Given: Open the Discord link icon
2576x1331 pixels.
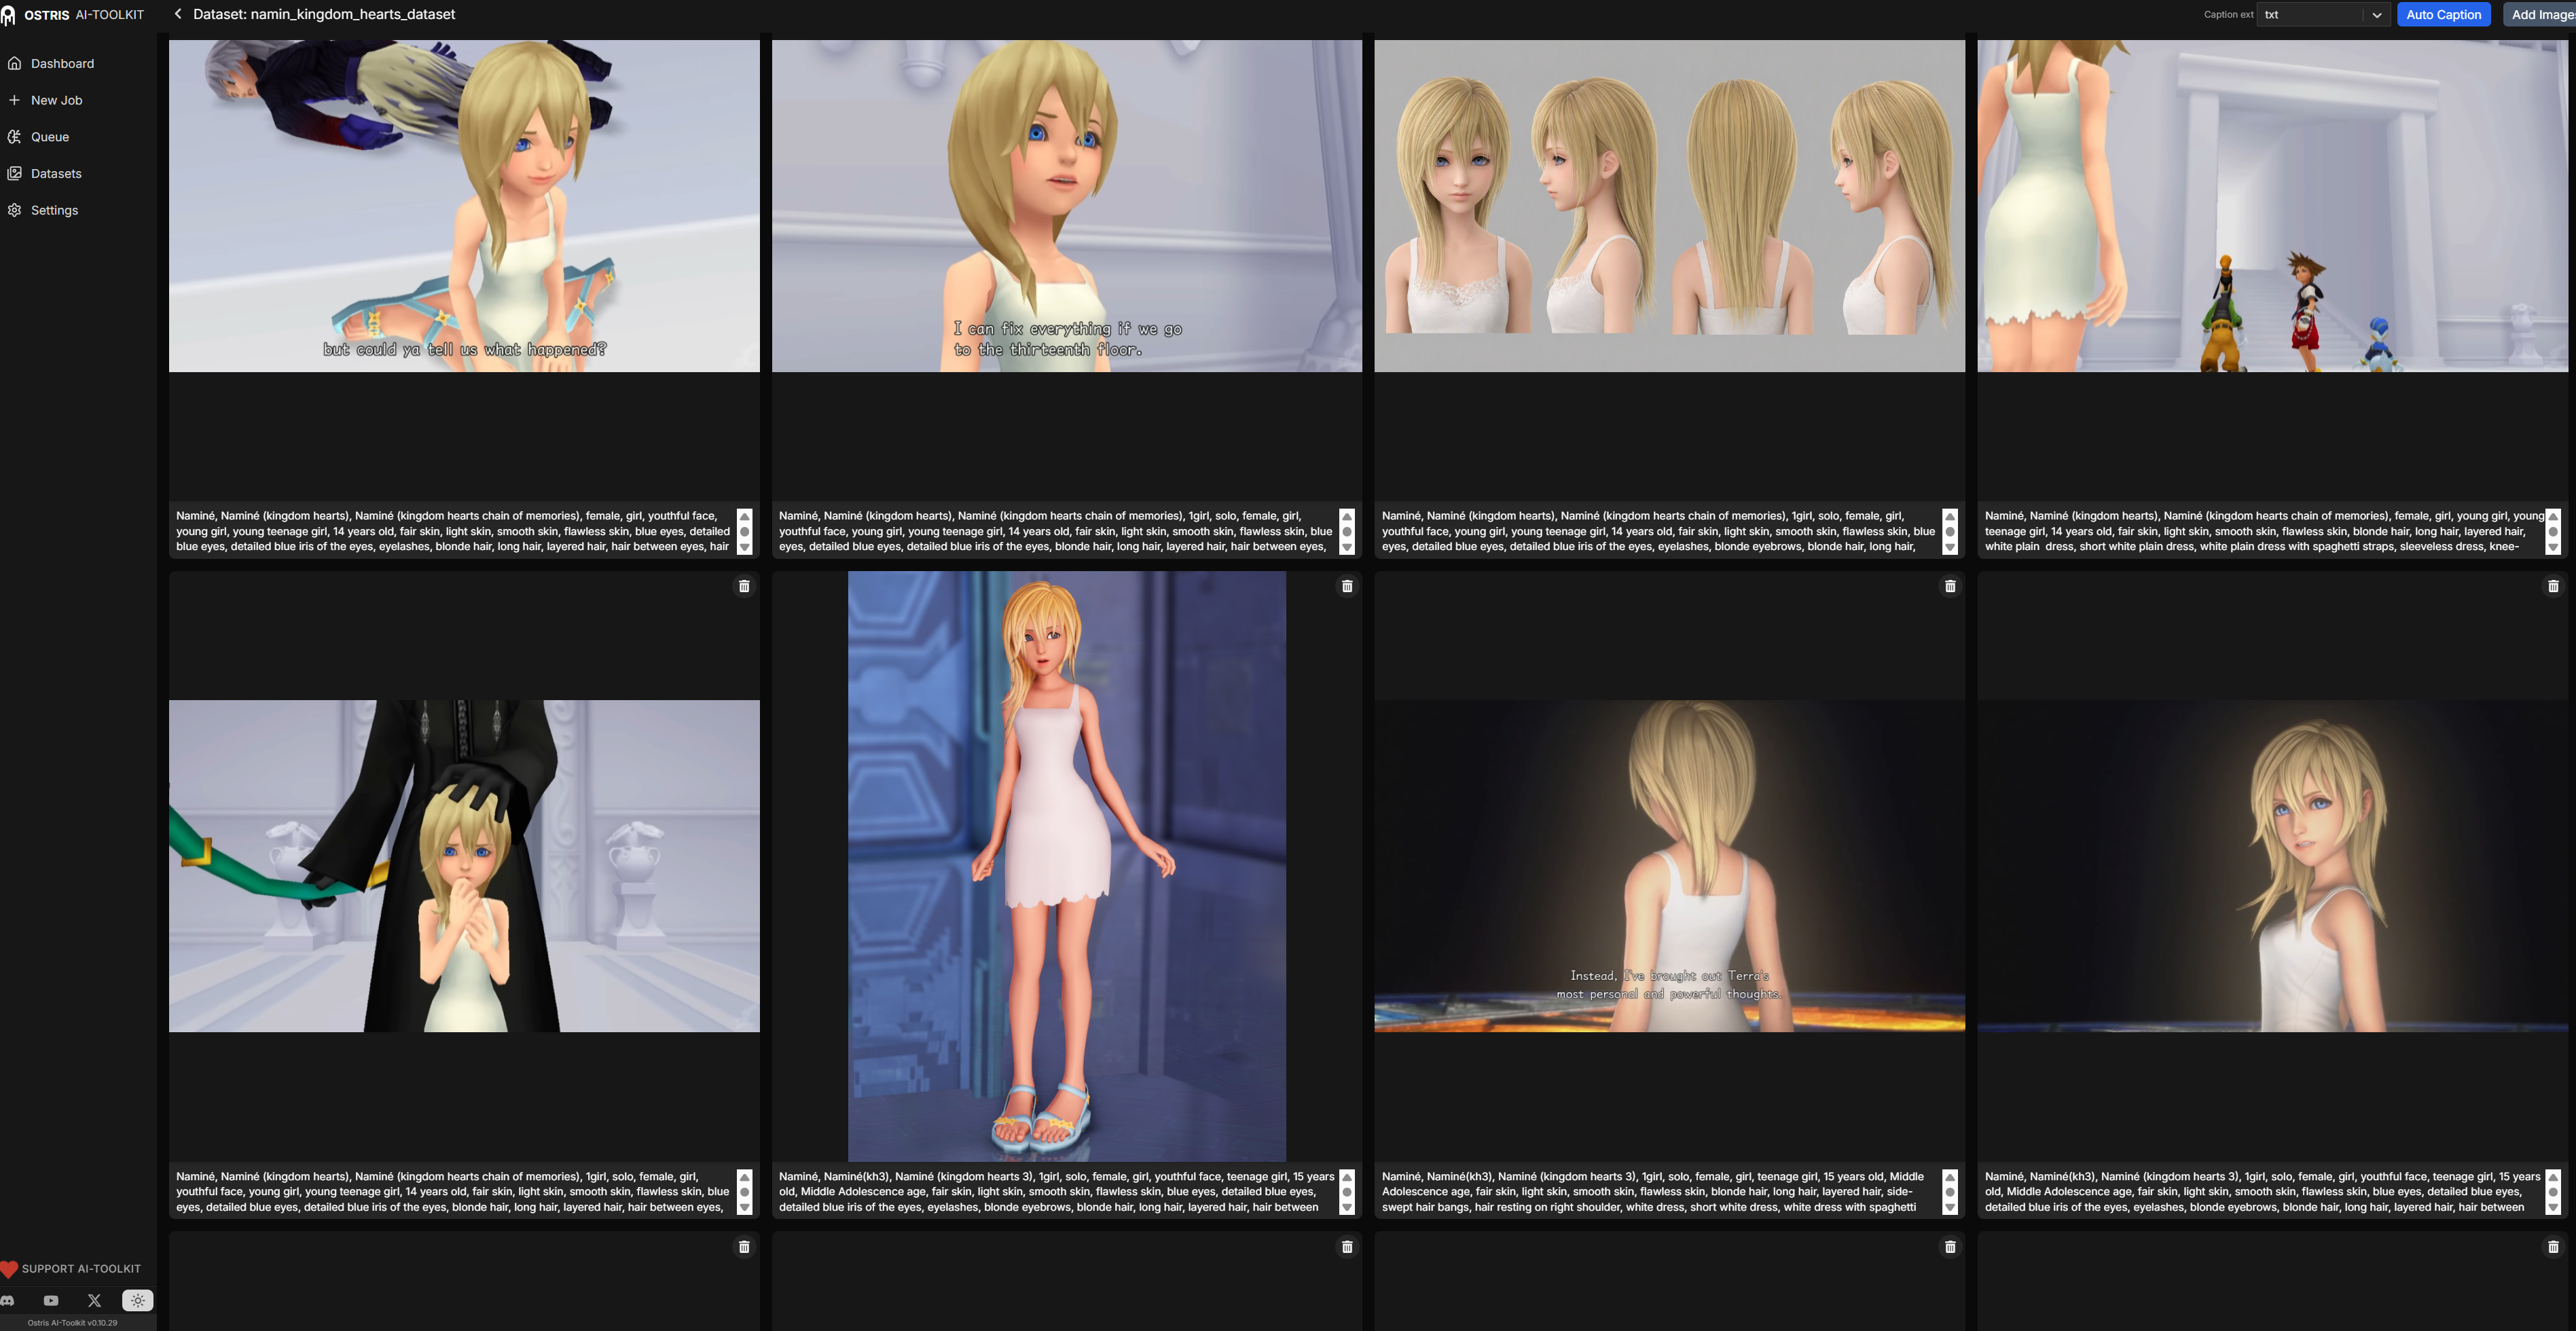Looking at the screenshot, I should (x=8, y=1301).
